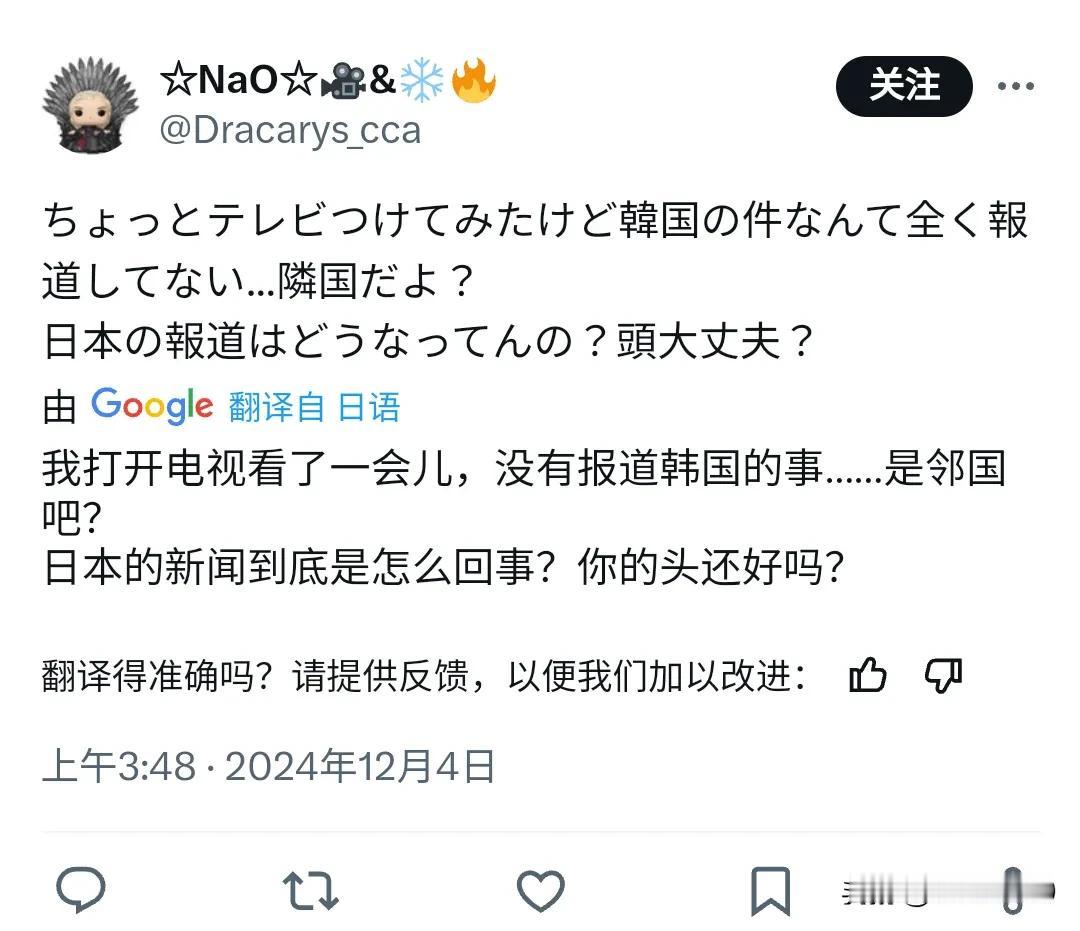Repost the tweet with retweet icon
The height and width of the screenshot is (931, 1080).
(x=311, y=890)
